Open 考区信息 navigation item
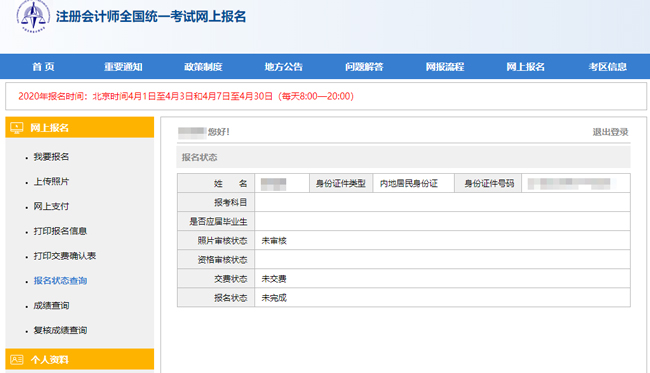 pyautogui.click(x=607, y=67)
